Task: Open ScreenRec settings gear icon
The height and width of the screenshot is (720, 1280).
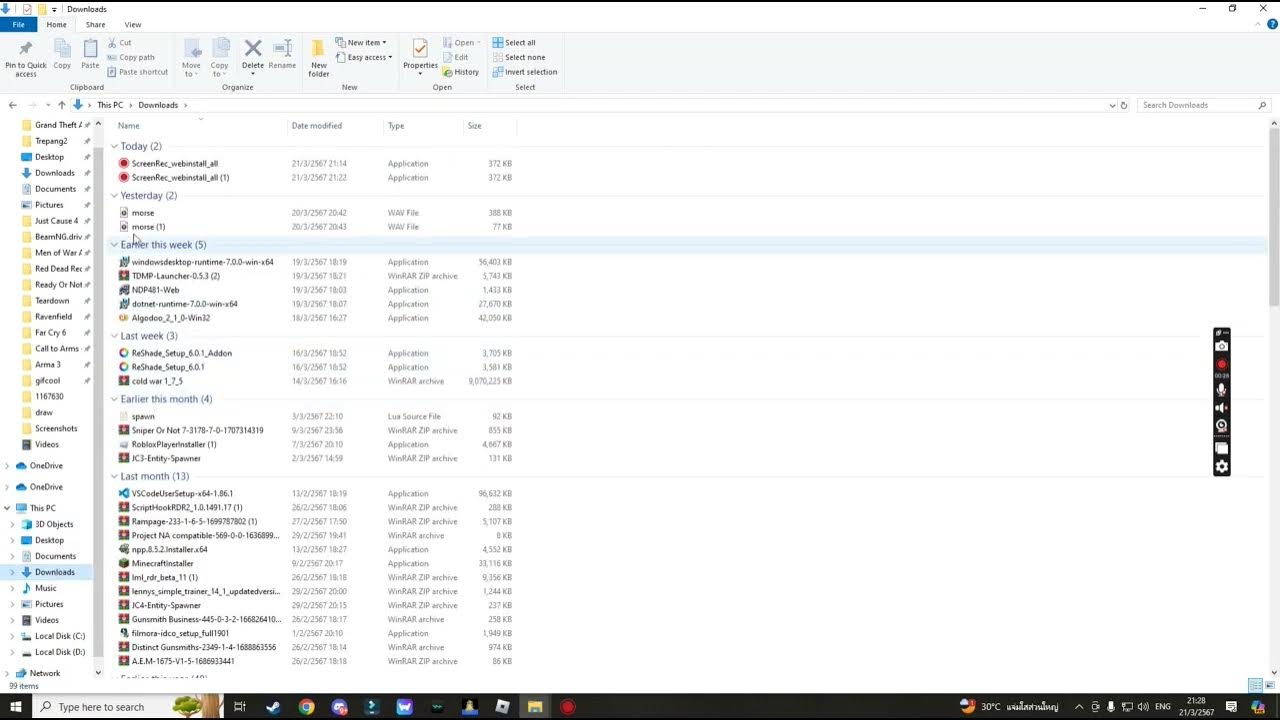Action: pos(1221,467)
